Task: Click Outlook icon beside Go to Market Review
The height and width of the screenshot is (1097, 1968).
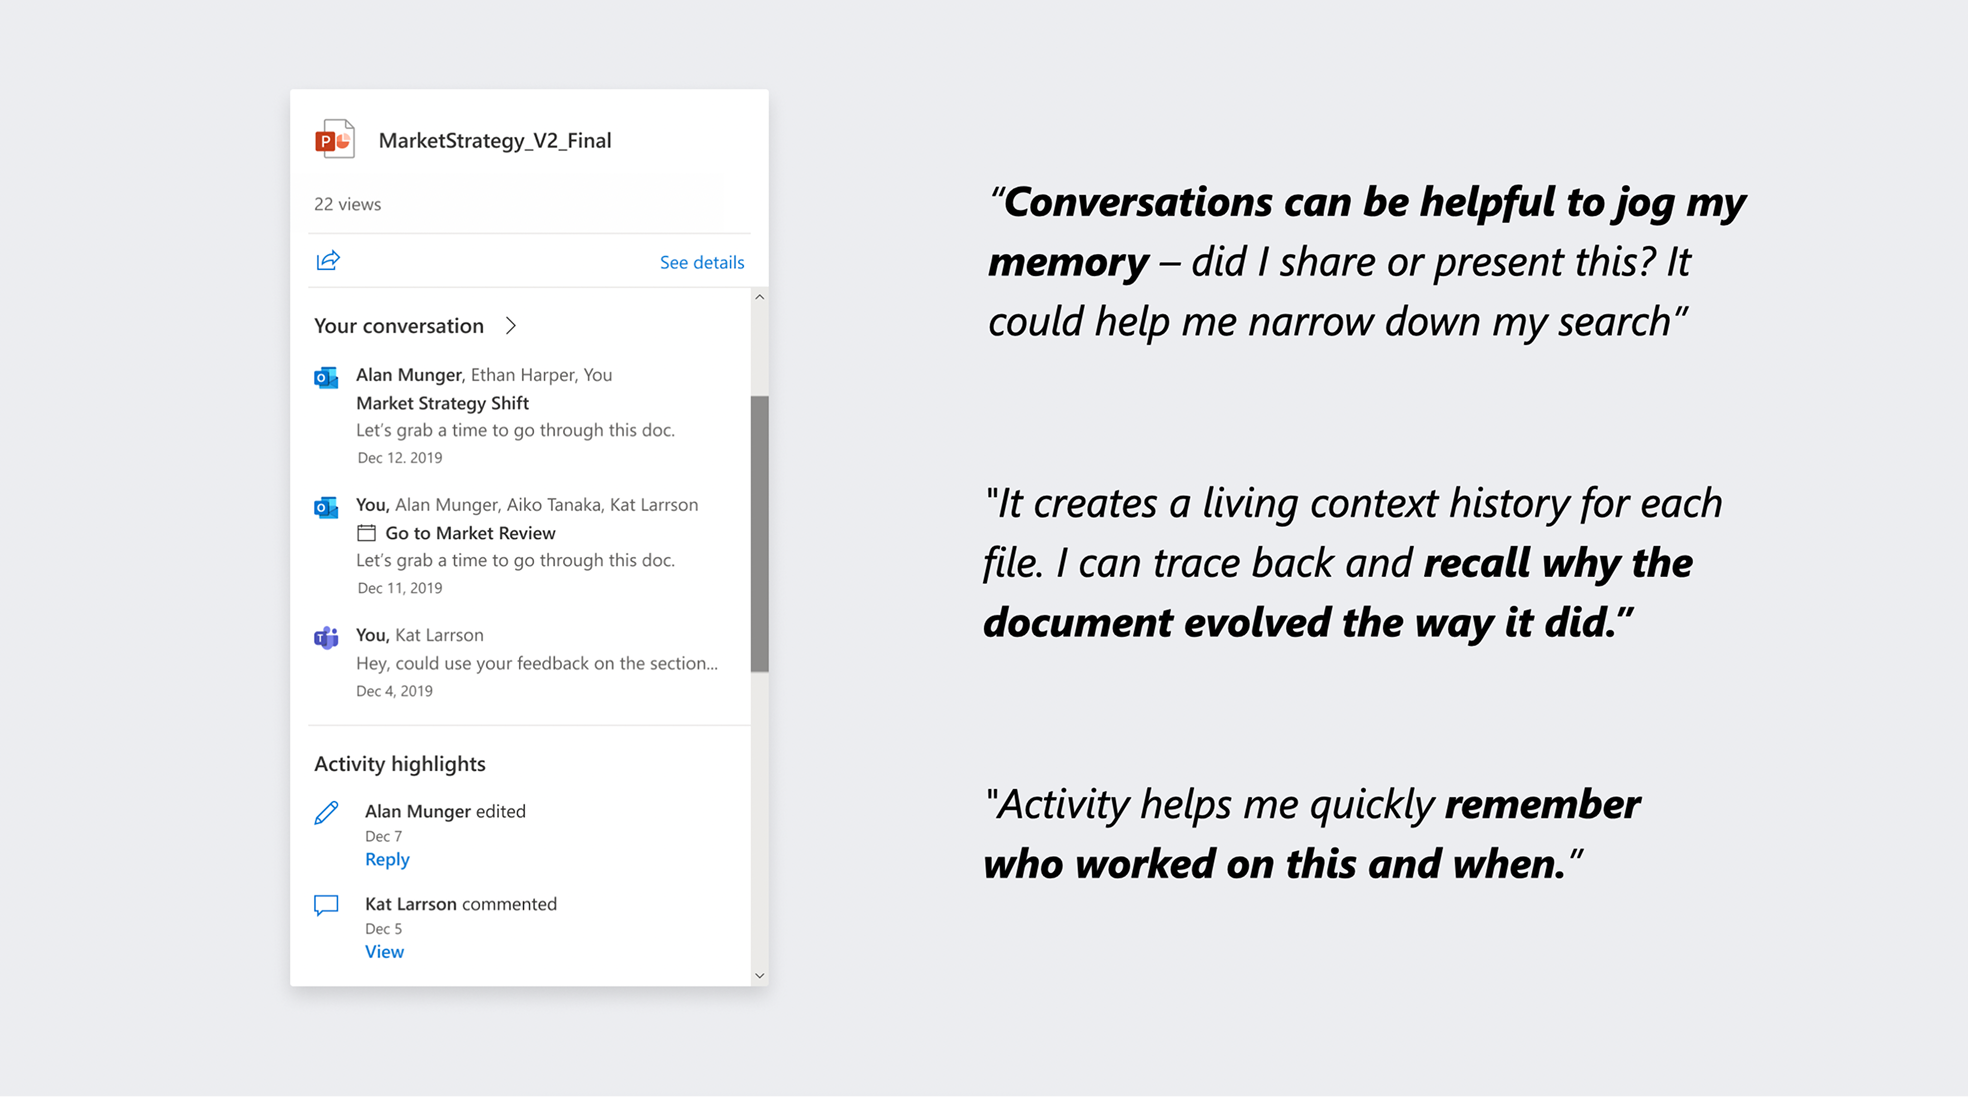Action: coord(326,508)
